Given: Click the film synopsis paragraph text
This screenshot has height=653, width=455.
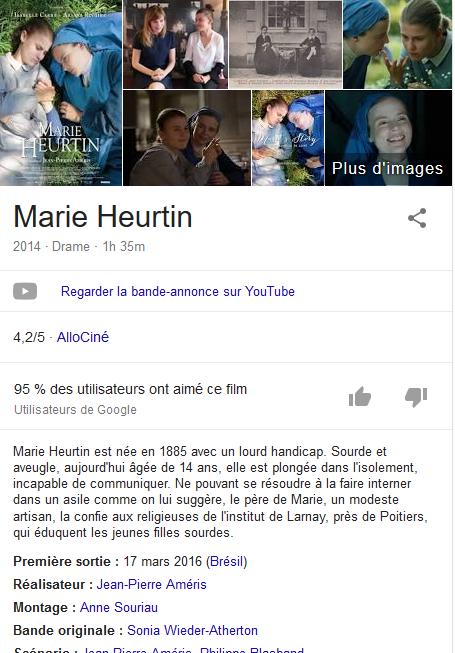Looking at the screenshot, I should point(221,492).
